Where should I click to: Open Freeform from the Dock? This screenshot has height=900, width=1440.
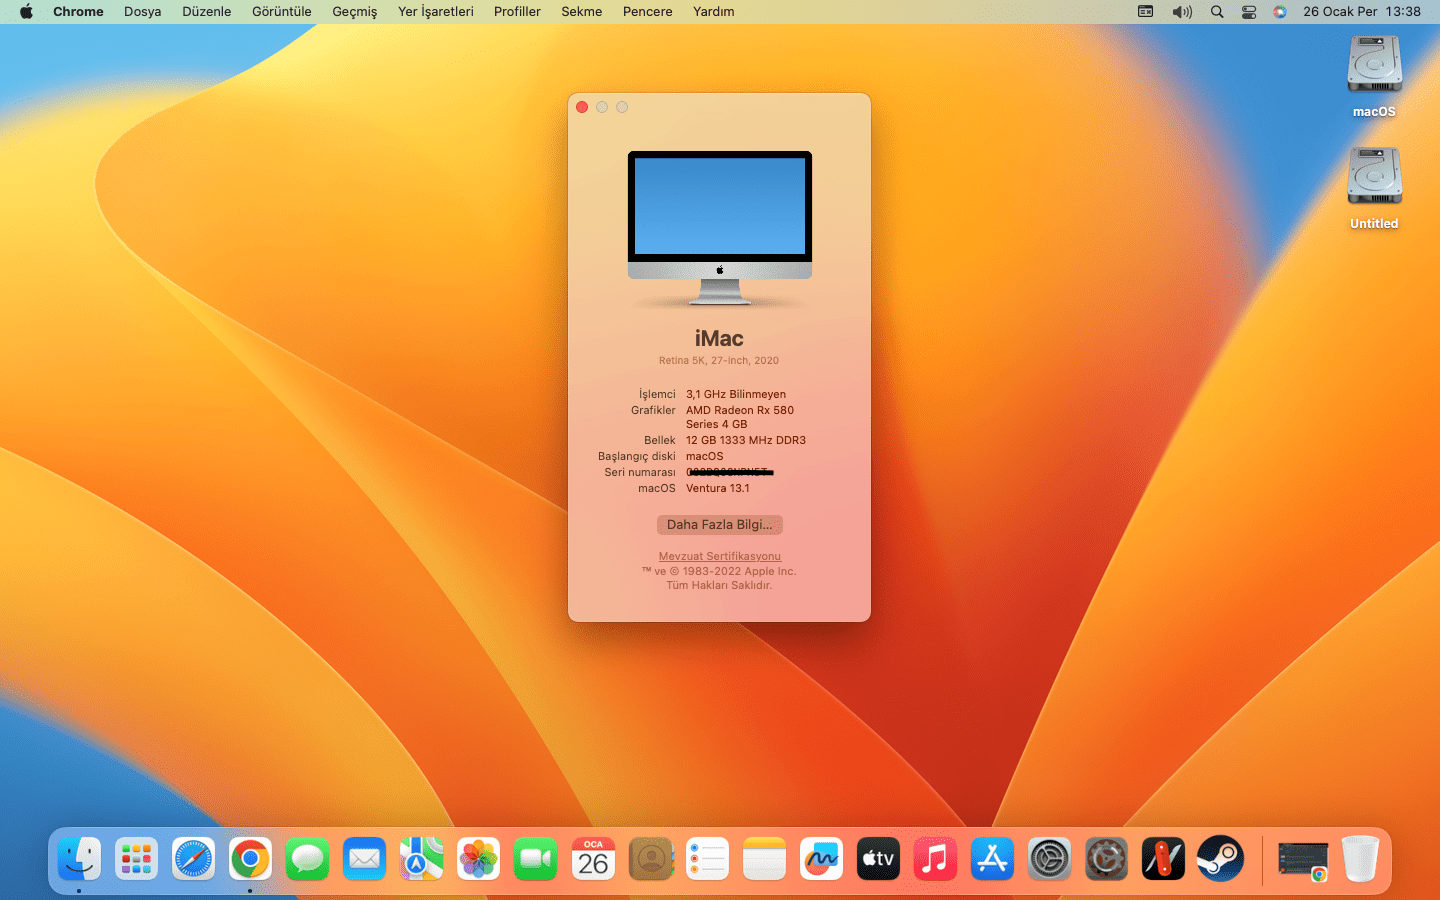(x=821, y=859)
